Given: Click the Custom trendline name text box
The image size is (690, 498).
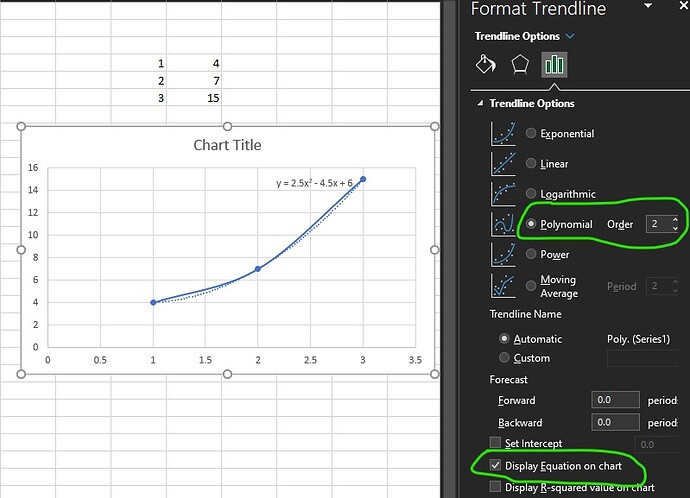Looking at the screenshot, I should tap(642, 358).
